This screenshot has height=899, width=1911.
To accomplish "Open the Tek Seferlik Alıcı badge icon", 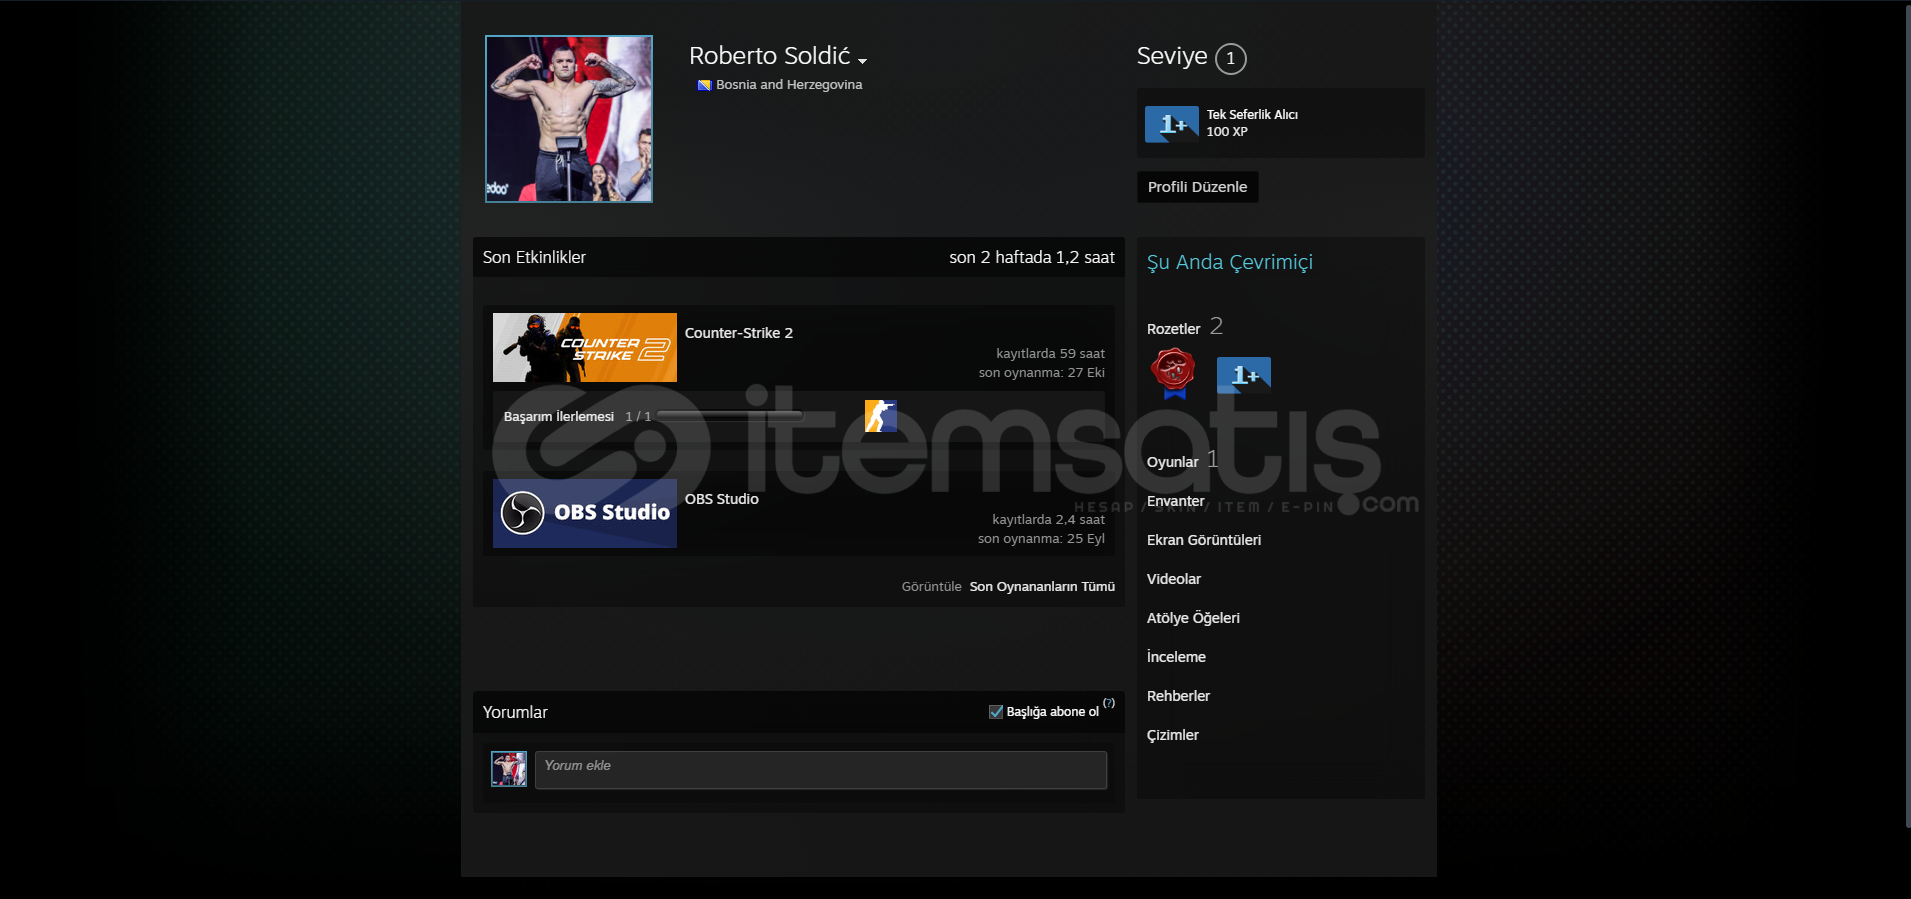I will pyautogui.click(x=1171, y=124).
